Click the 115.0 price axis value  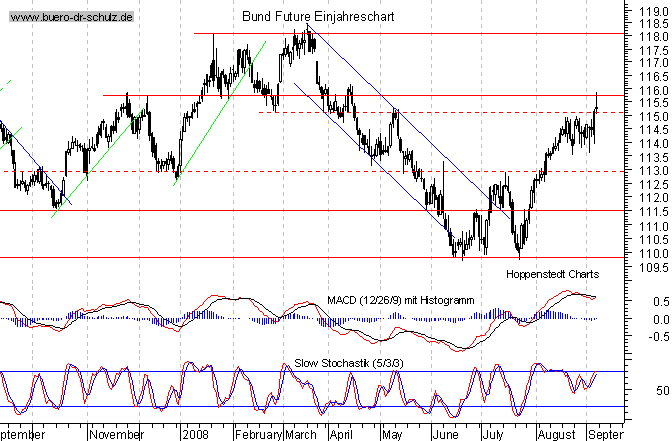[x=654, y=117]
